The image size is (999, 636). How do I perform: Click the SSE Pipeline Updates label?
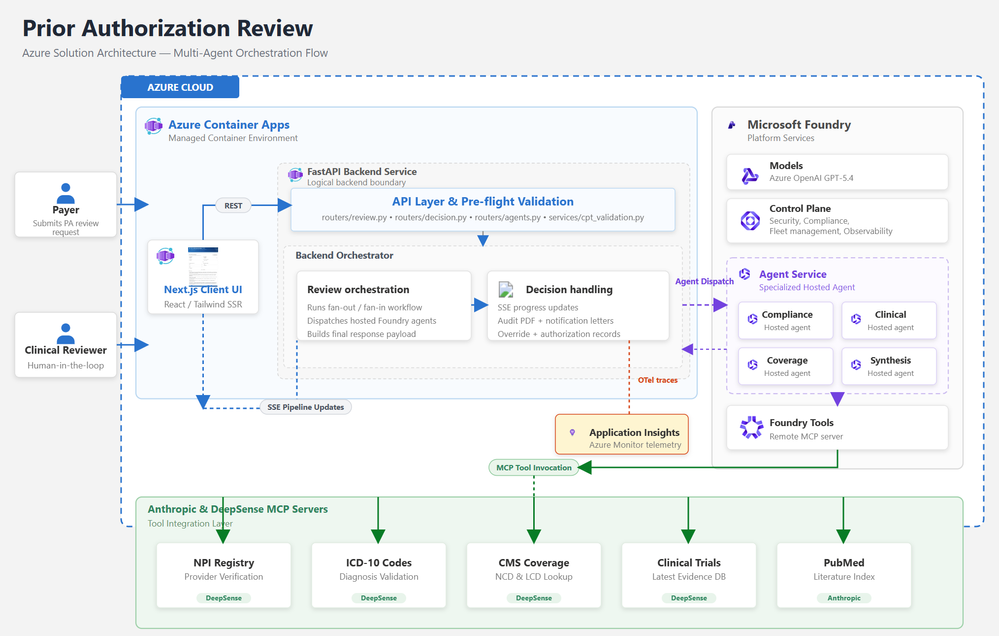coord(306,407)
